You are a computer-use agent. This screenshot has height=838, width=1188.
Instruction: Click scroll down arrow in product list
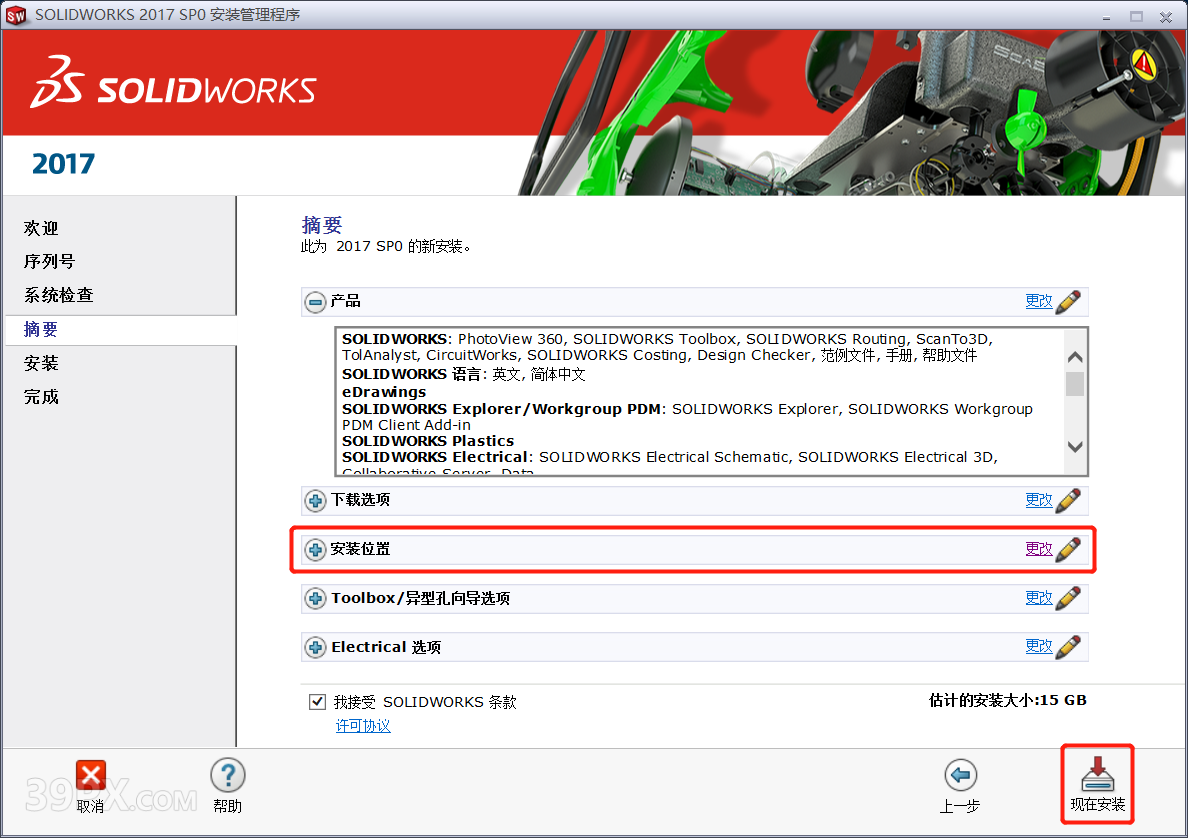pyautogui.click(x=1075, y=447)
